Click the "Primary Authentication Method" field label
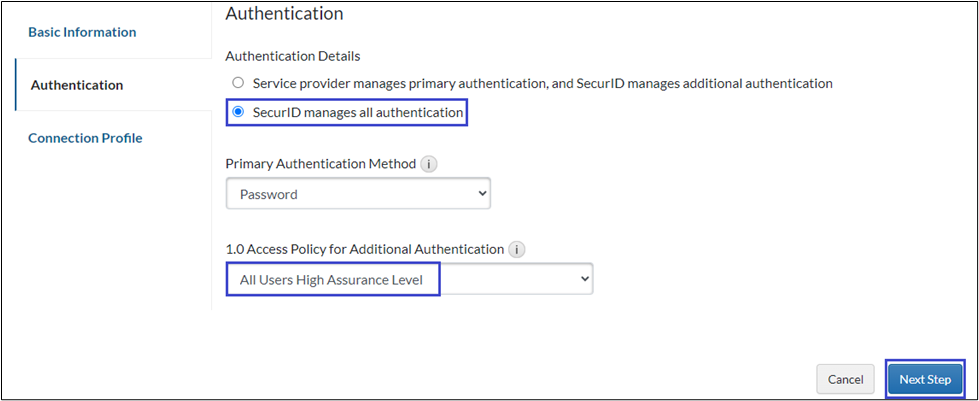This screenshot has height=401, width=979. click(320, 164)
